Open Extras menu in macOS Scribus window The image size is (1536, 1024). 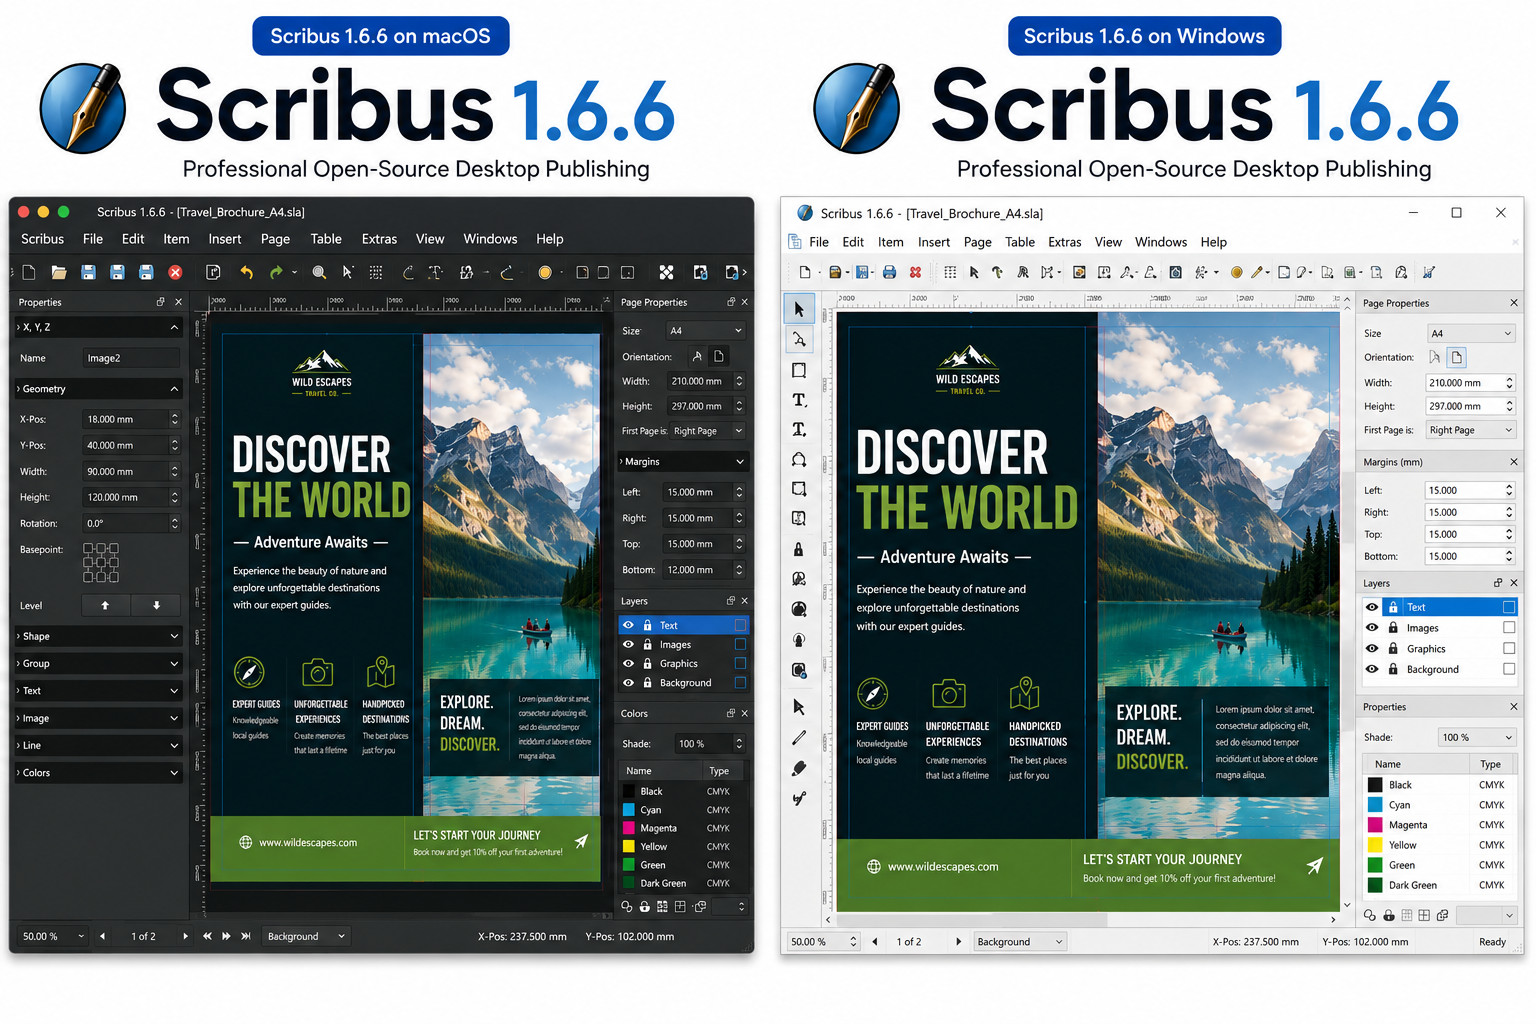(x=379, y=239)
